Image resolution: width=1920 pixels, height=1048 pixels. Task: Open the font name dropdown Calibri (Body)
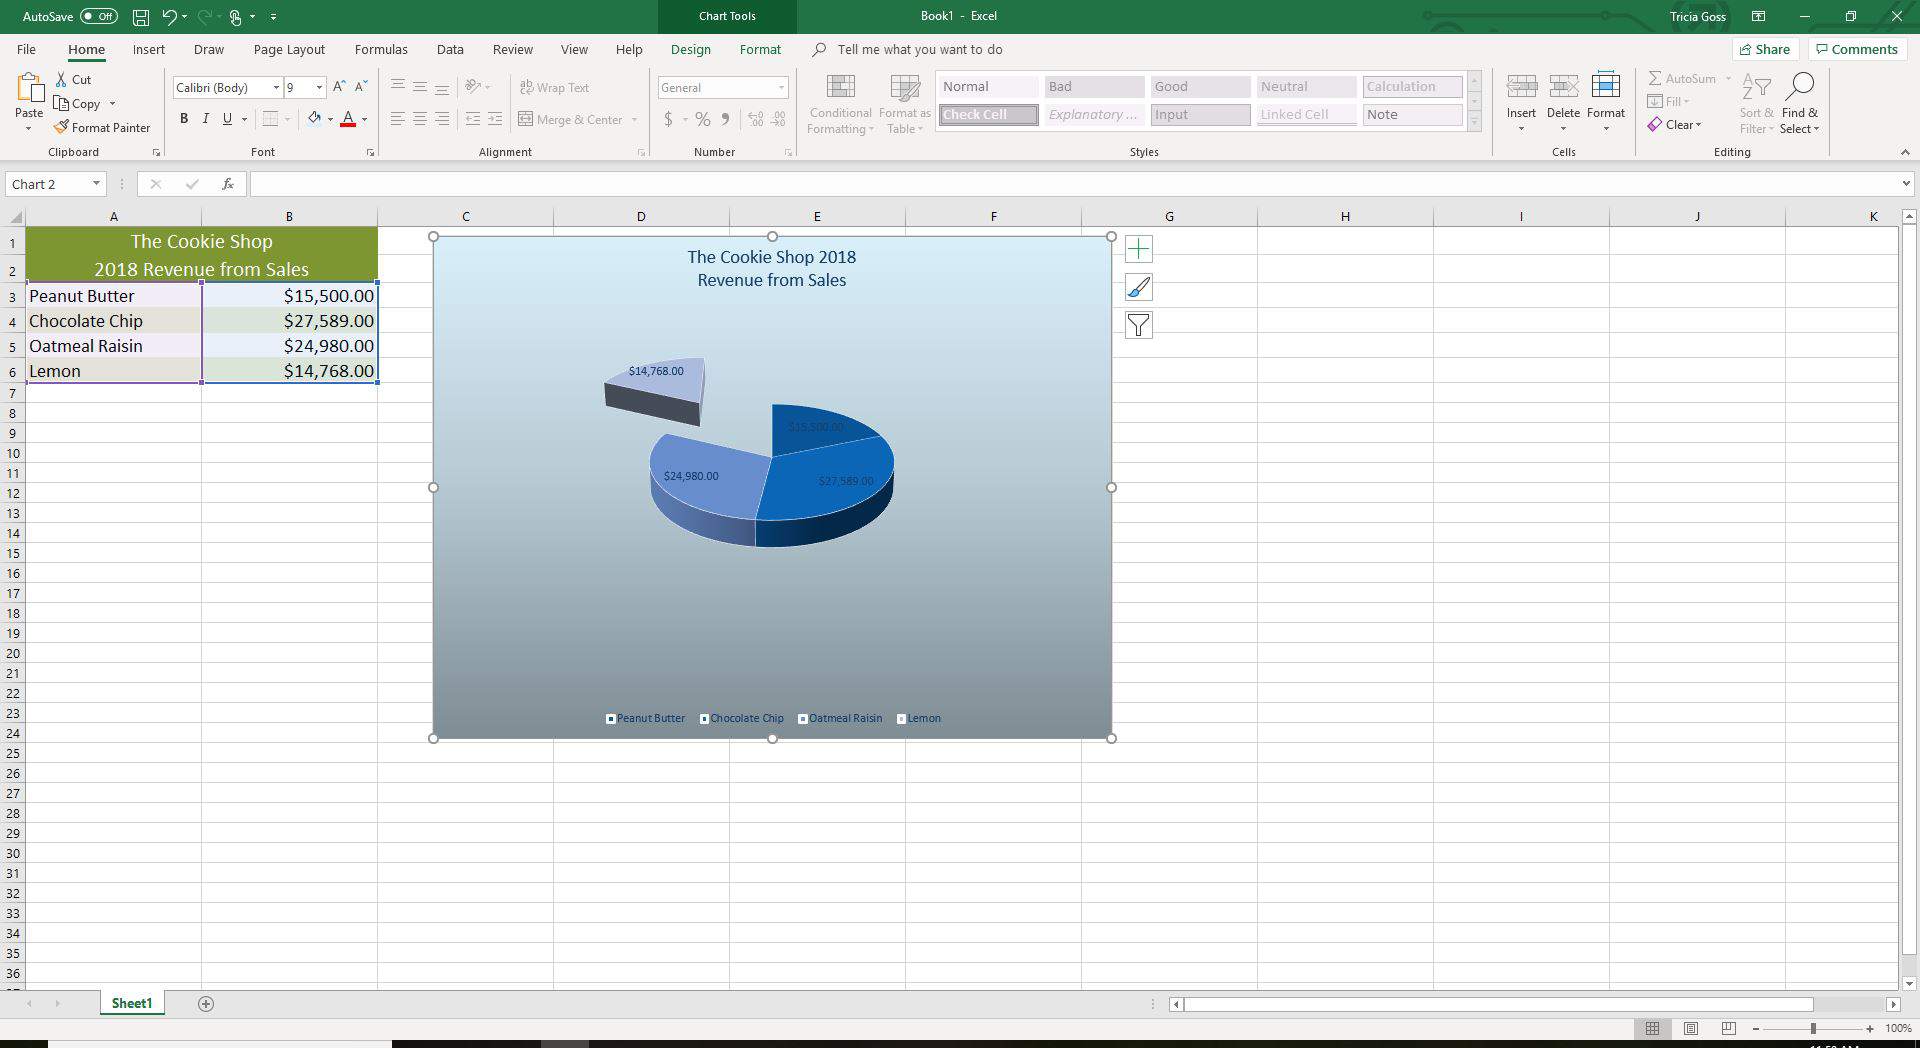click(x=276, y=88)
